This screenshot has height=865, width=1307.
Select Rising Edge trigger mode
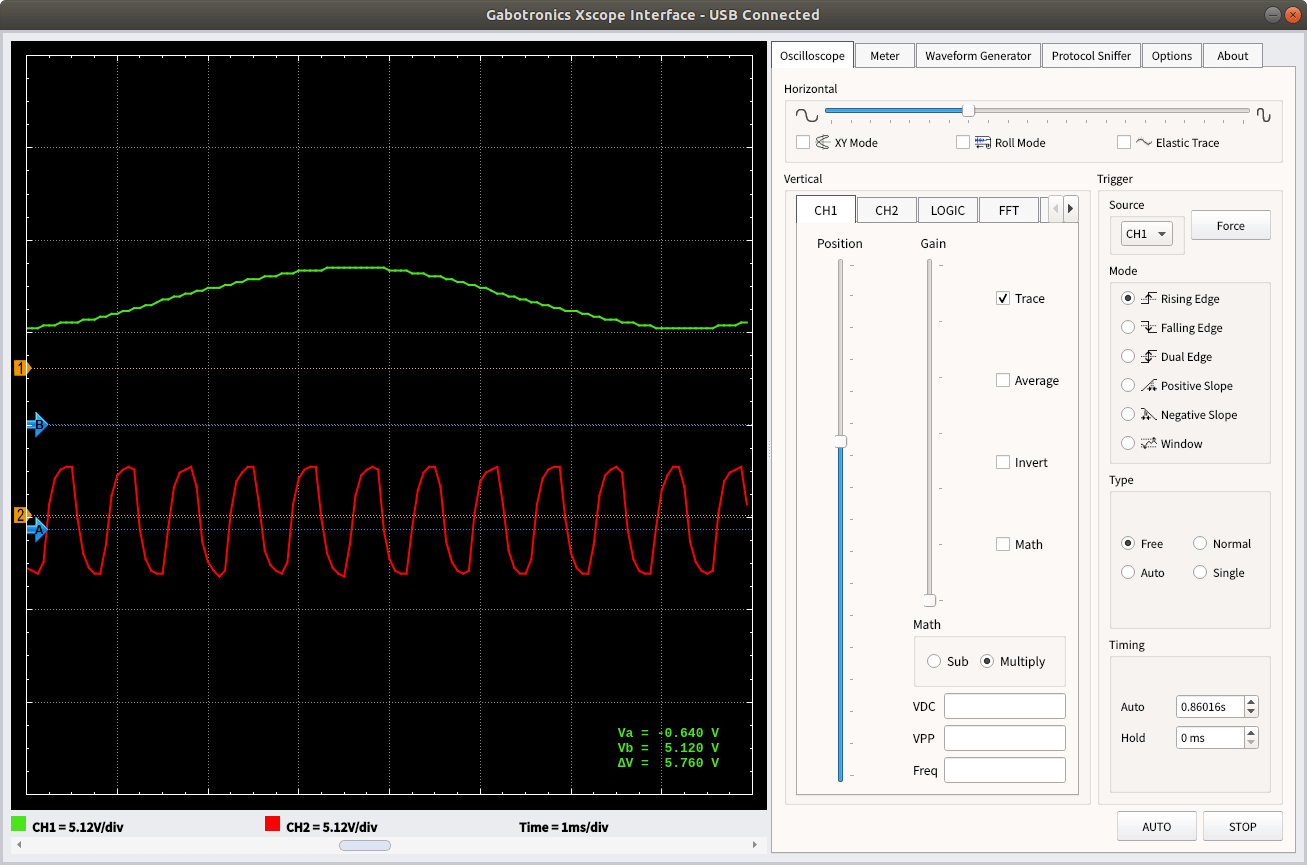point(1128,298)
